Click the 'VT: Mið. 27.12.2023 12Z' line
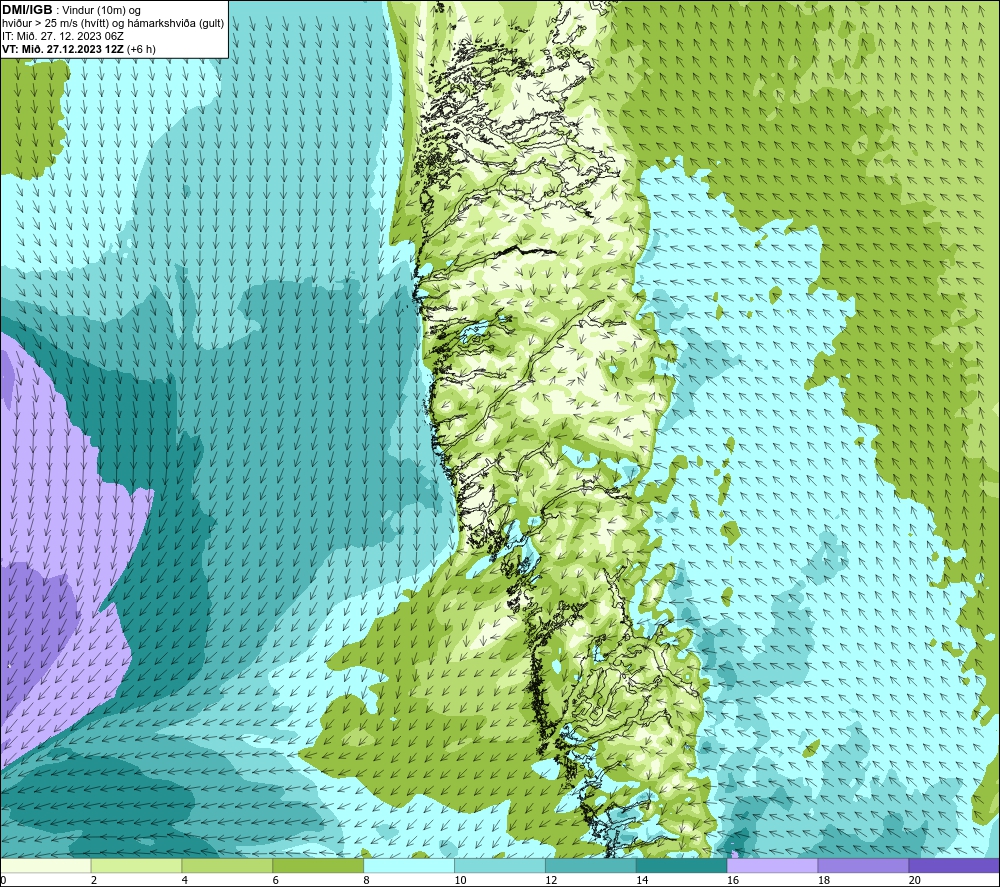Screen dimensions: 1000x887 [63, 49]
